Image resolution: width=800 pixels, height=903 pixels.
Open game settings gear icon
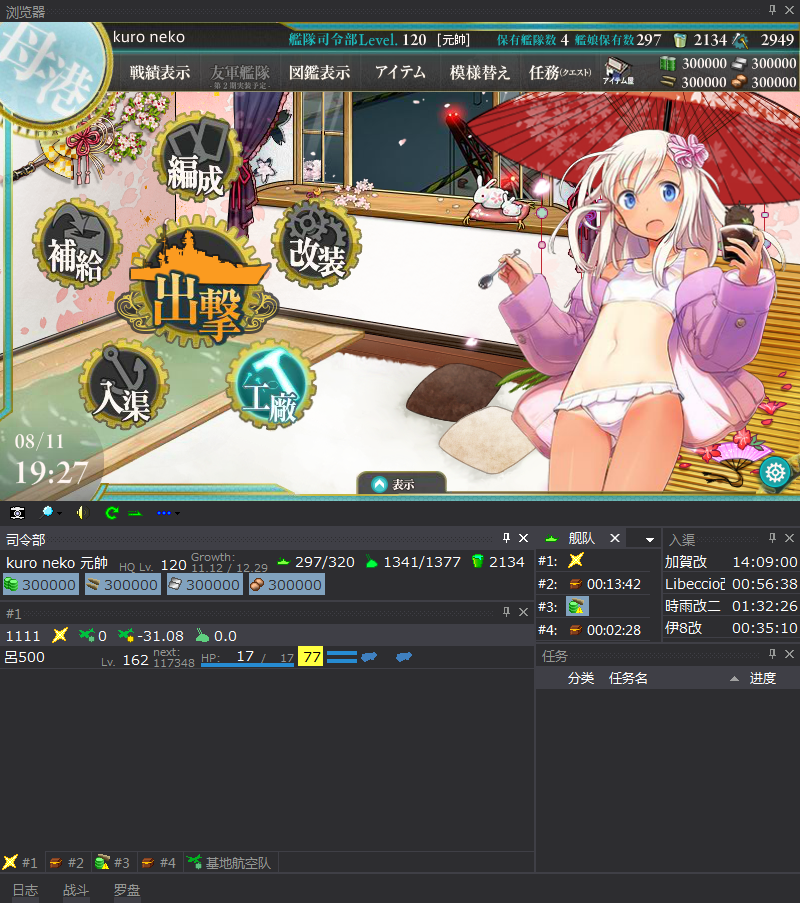[x=774, y=472]
